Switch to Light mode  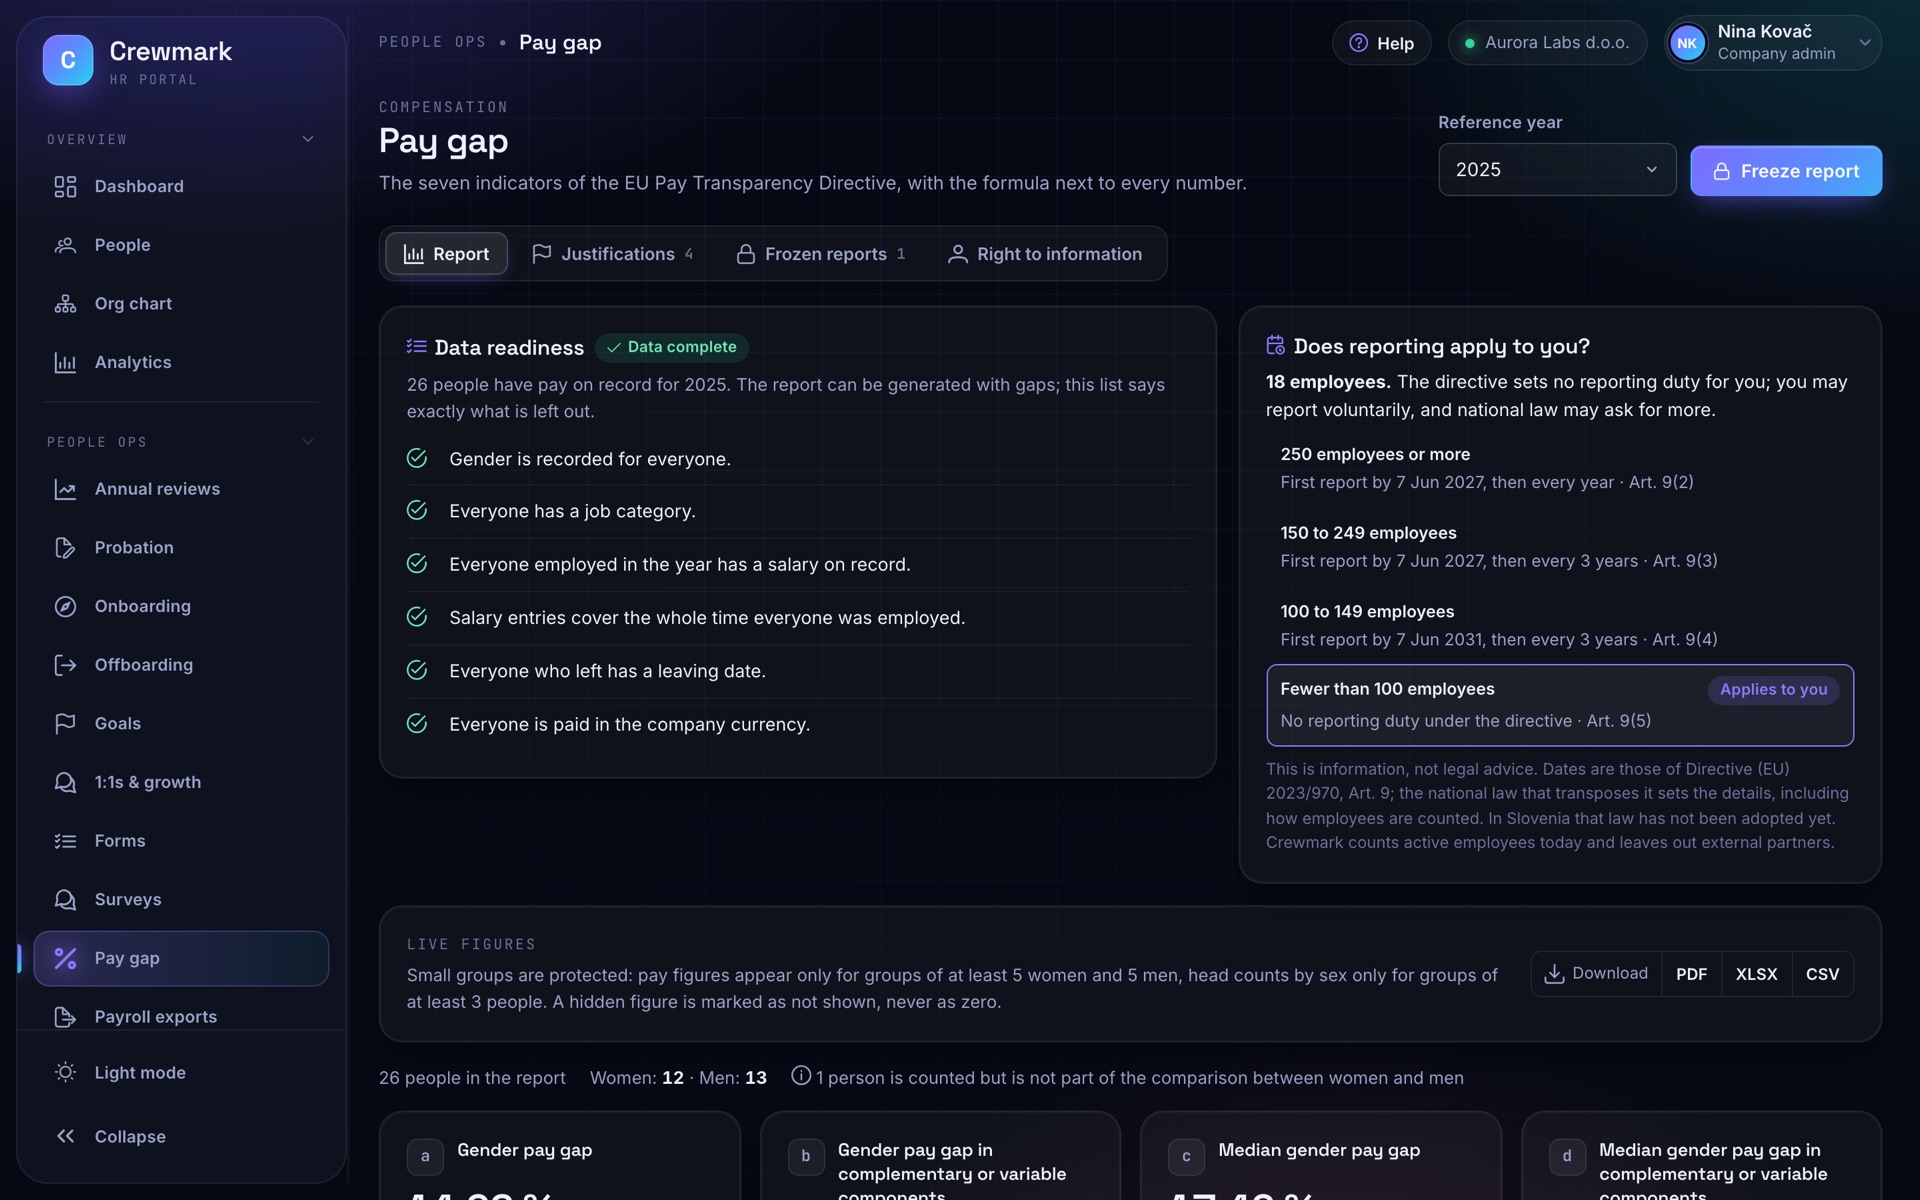pos(181,1072)
